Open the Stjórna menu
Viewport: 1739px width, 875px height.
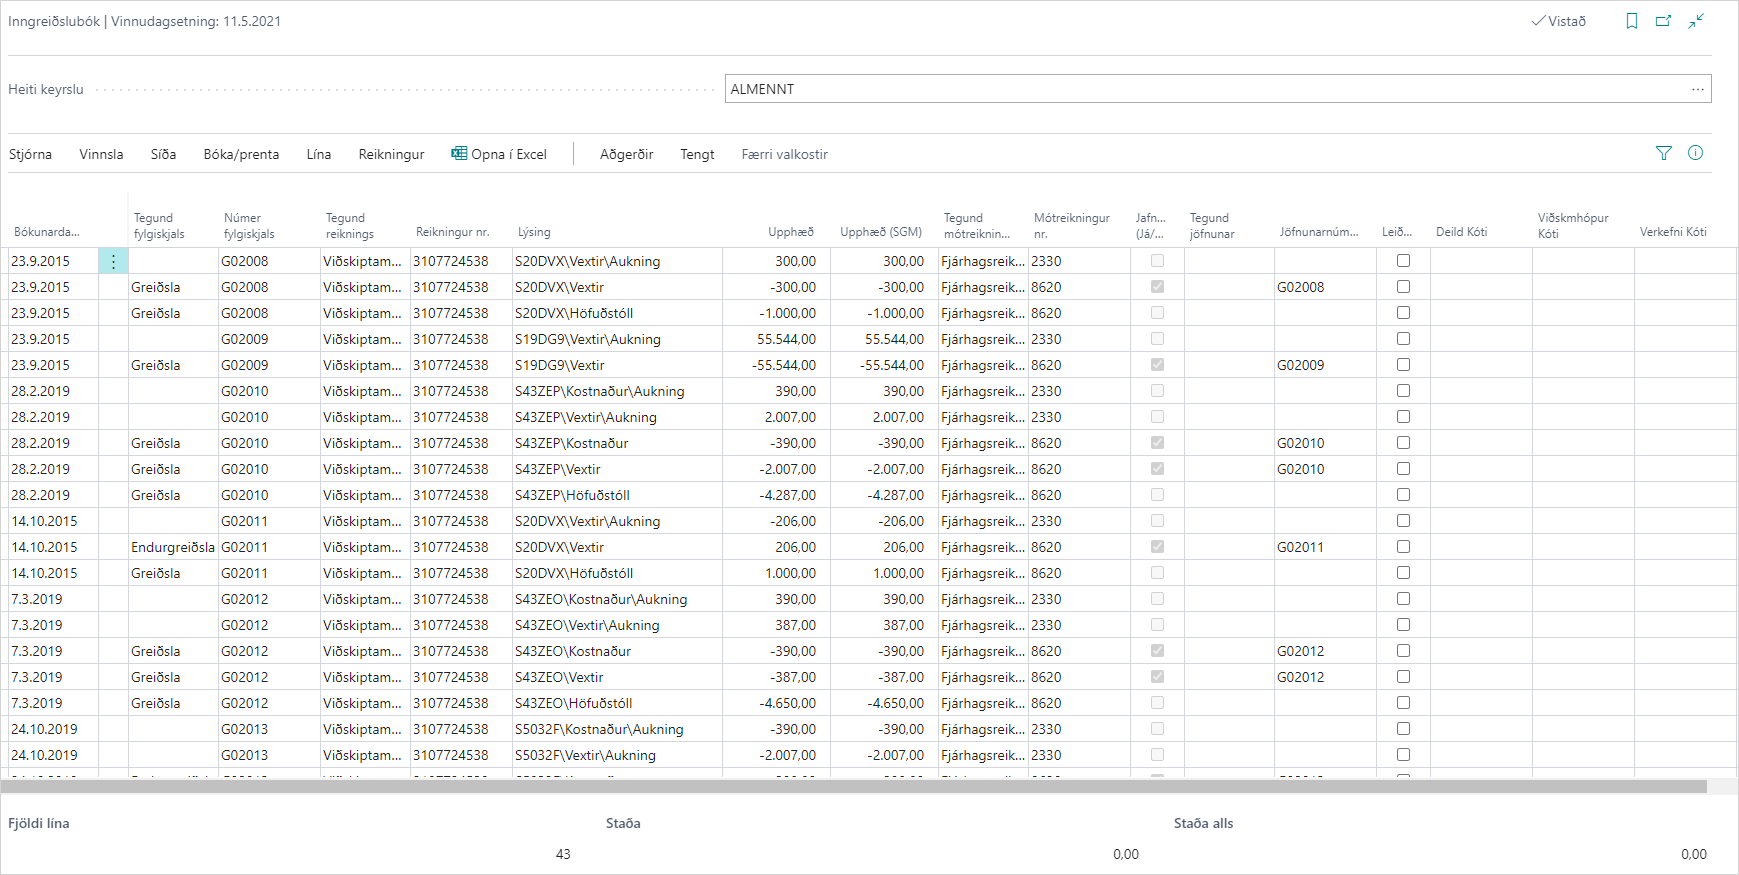31,154
